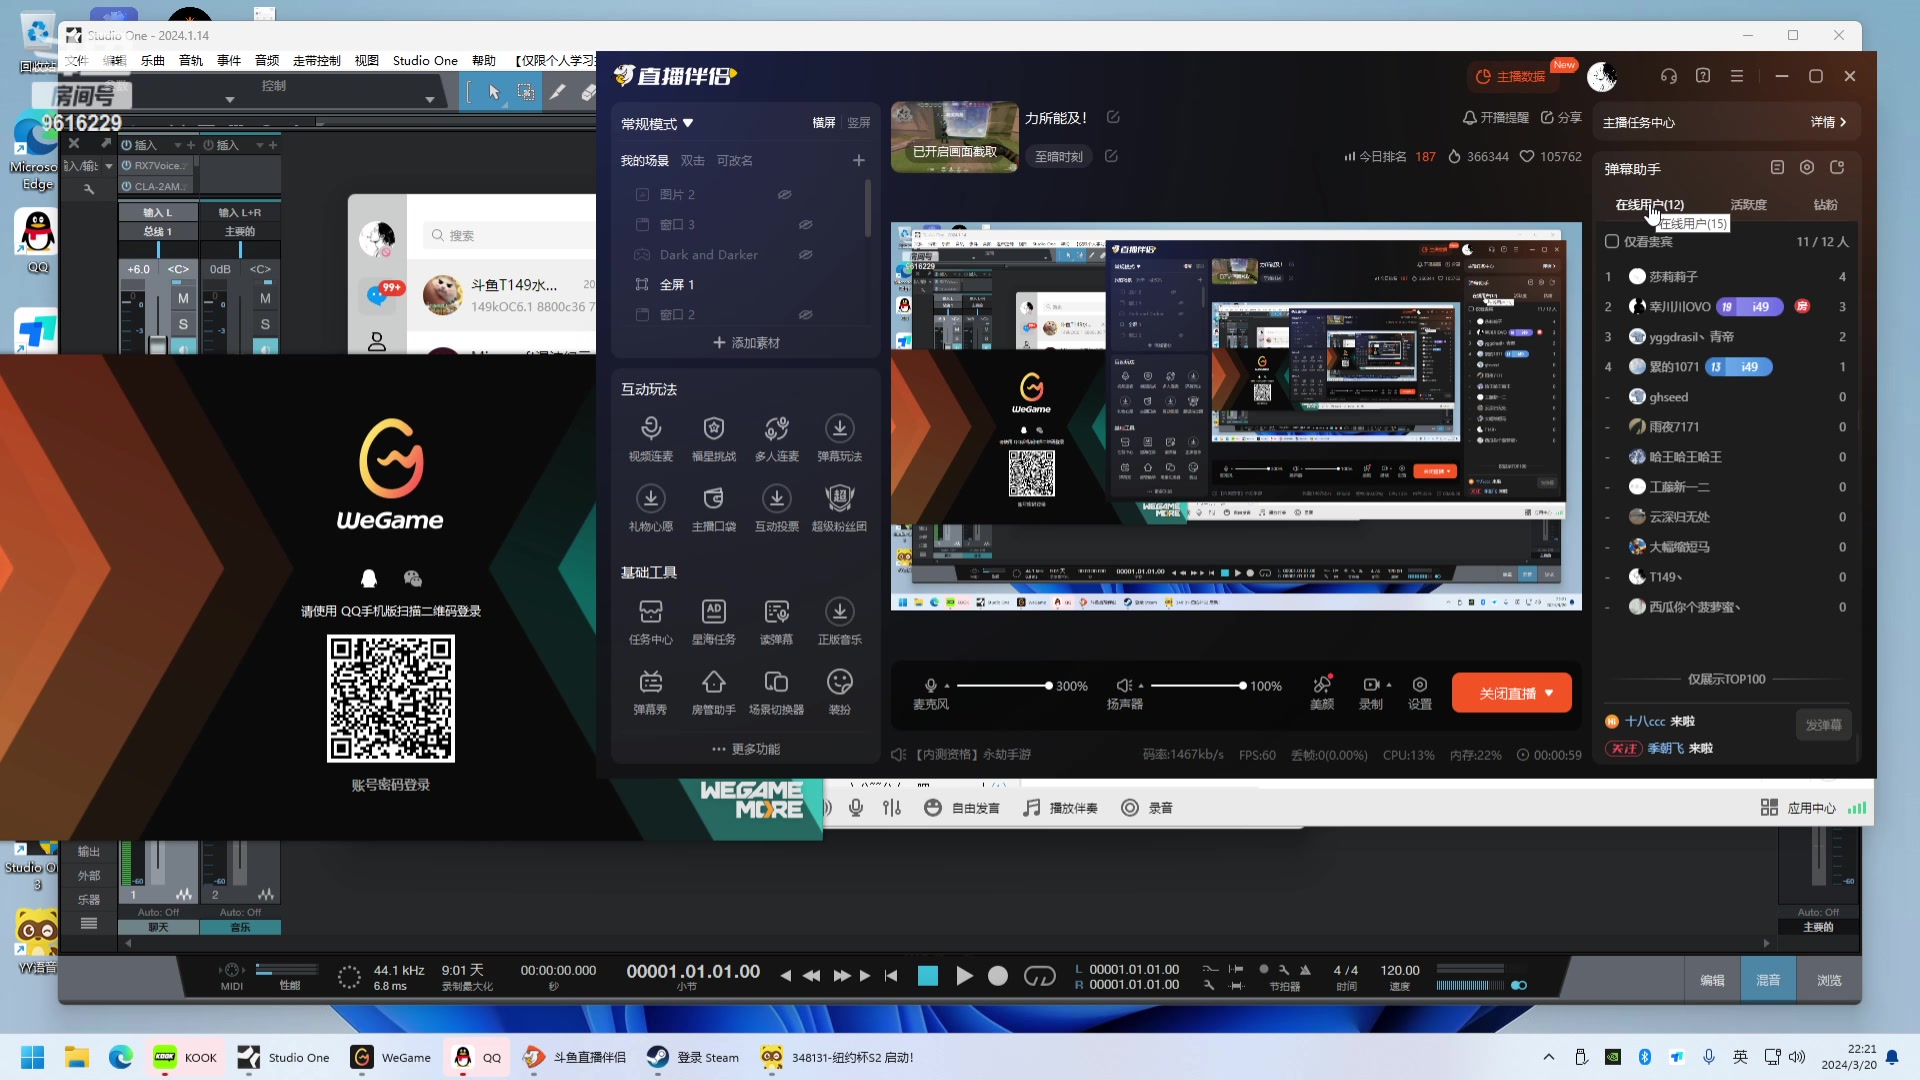Open 房管助手 room manager tool

click(x=714, y=692)
